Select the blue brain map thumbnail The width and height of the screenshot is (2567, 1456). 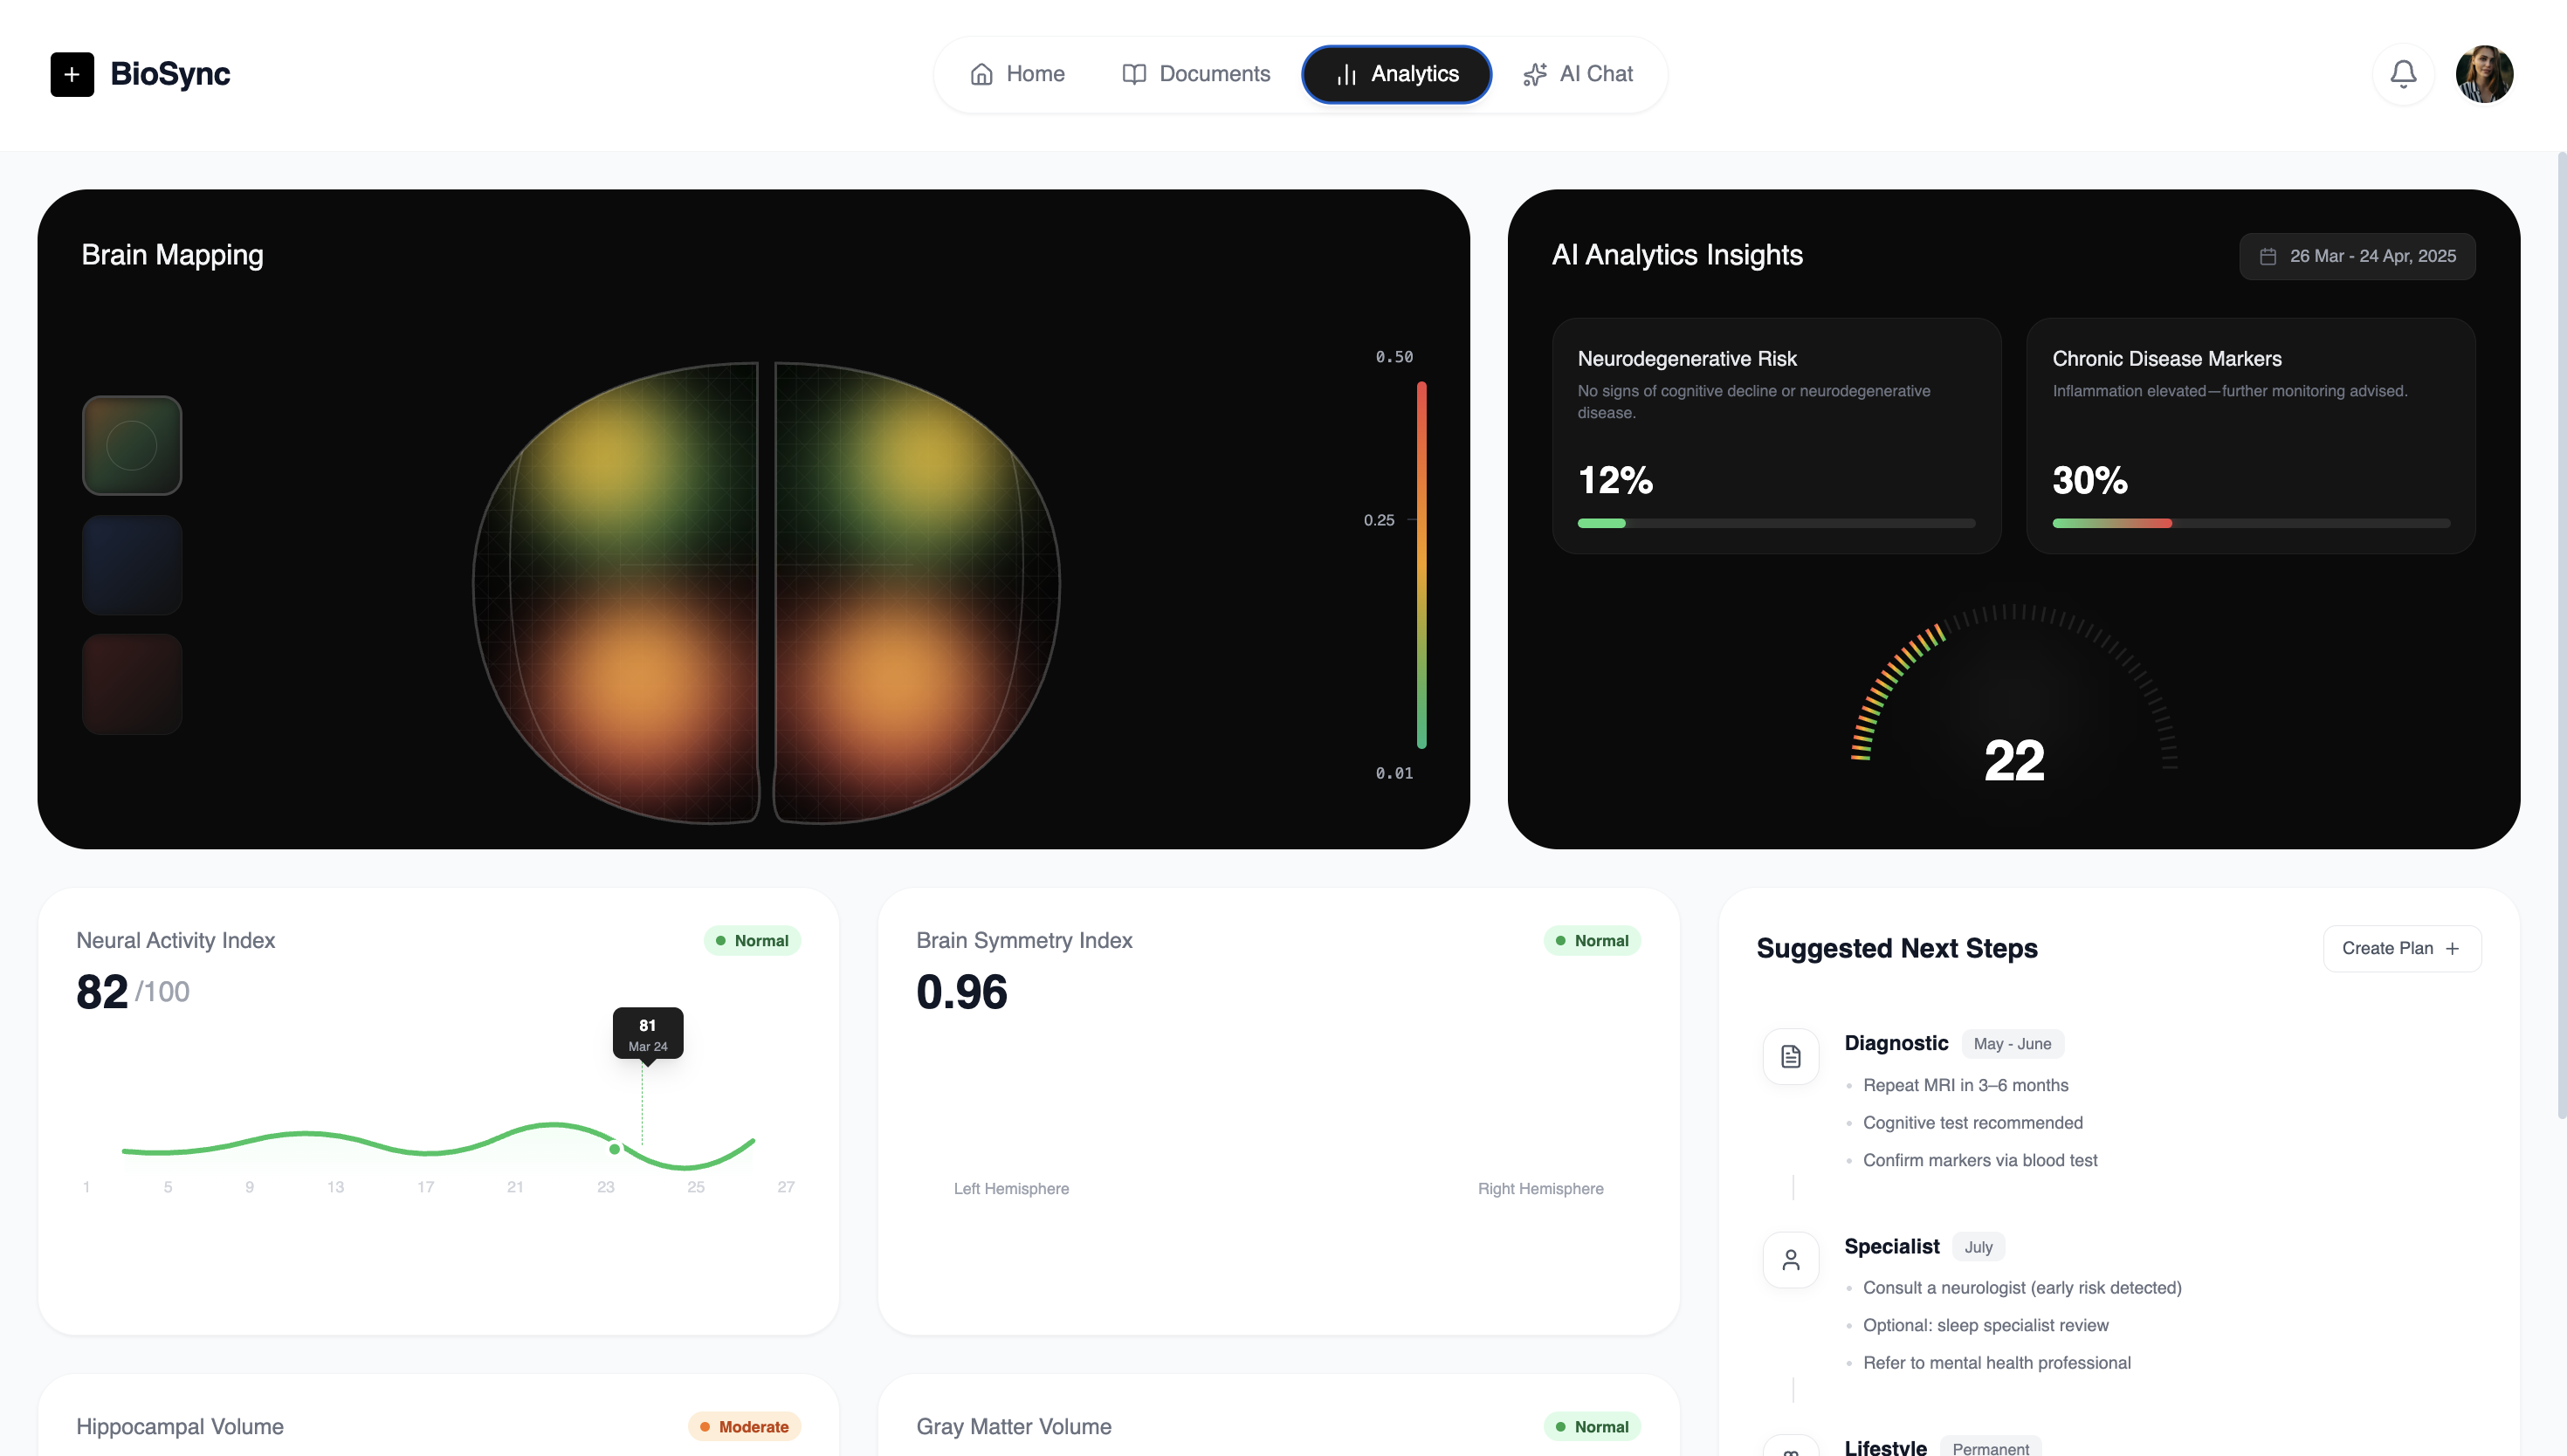click(132, 564)
